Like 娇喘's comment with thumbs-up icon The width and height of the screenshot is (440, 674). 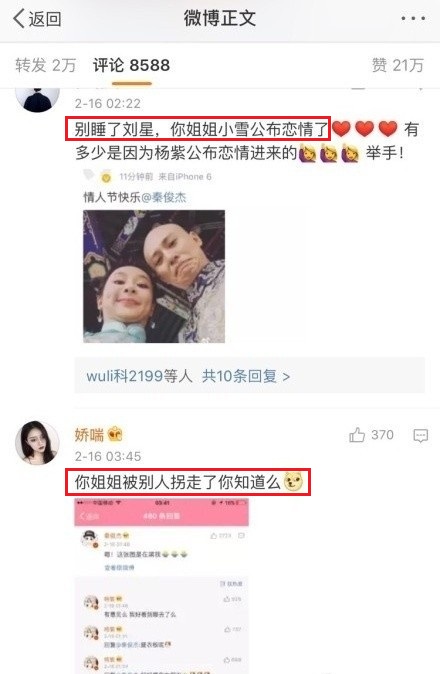[357, 435]
